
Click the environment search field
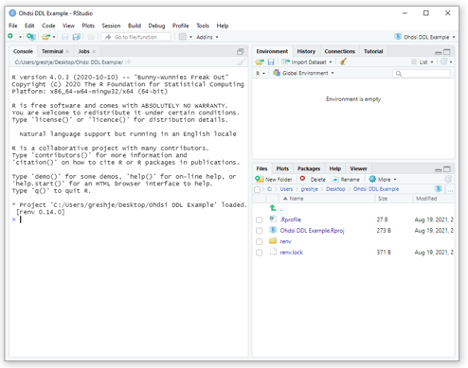421,74
